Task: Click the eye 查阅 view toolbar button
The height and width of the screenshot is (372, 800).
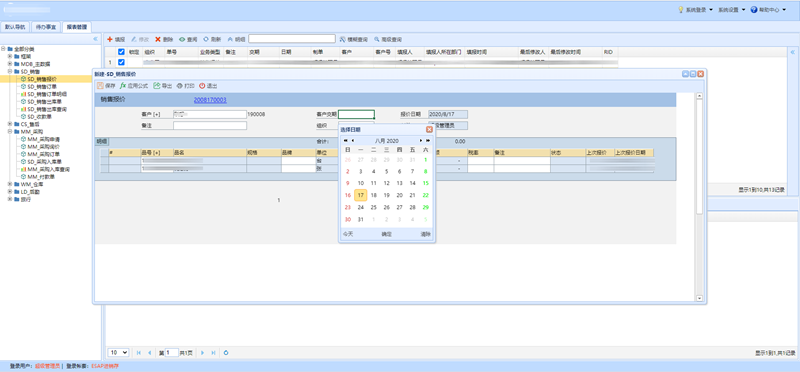Action: click(188, 39)
